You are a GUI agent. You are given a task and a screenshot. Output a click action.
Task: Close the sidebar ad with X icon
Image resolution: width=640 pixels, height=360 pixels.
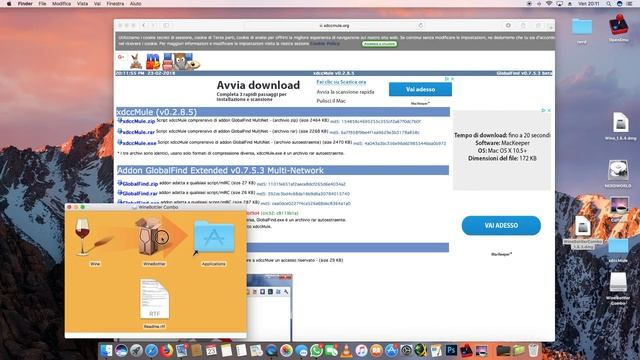coord(549,110)
